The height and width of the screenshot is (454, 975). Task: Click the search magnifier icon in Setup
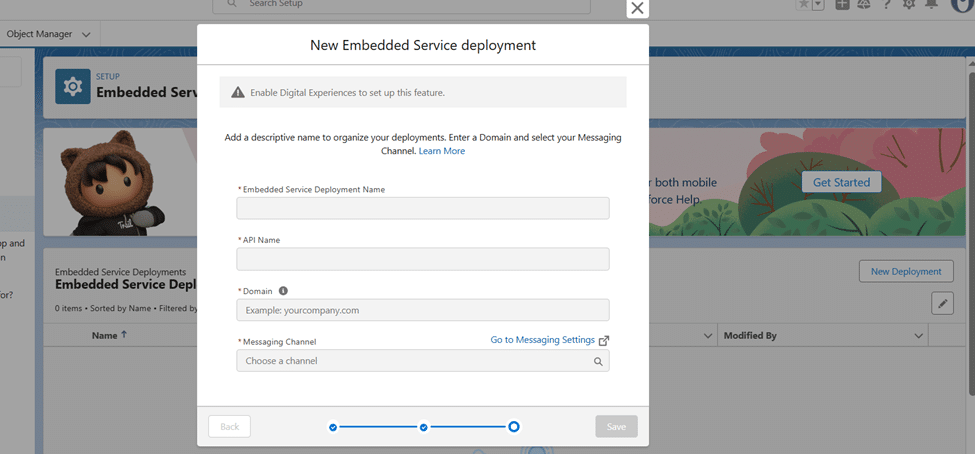(231, 4)
